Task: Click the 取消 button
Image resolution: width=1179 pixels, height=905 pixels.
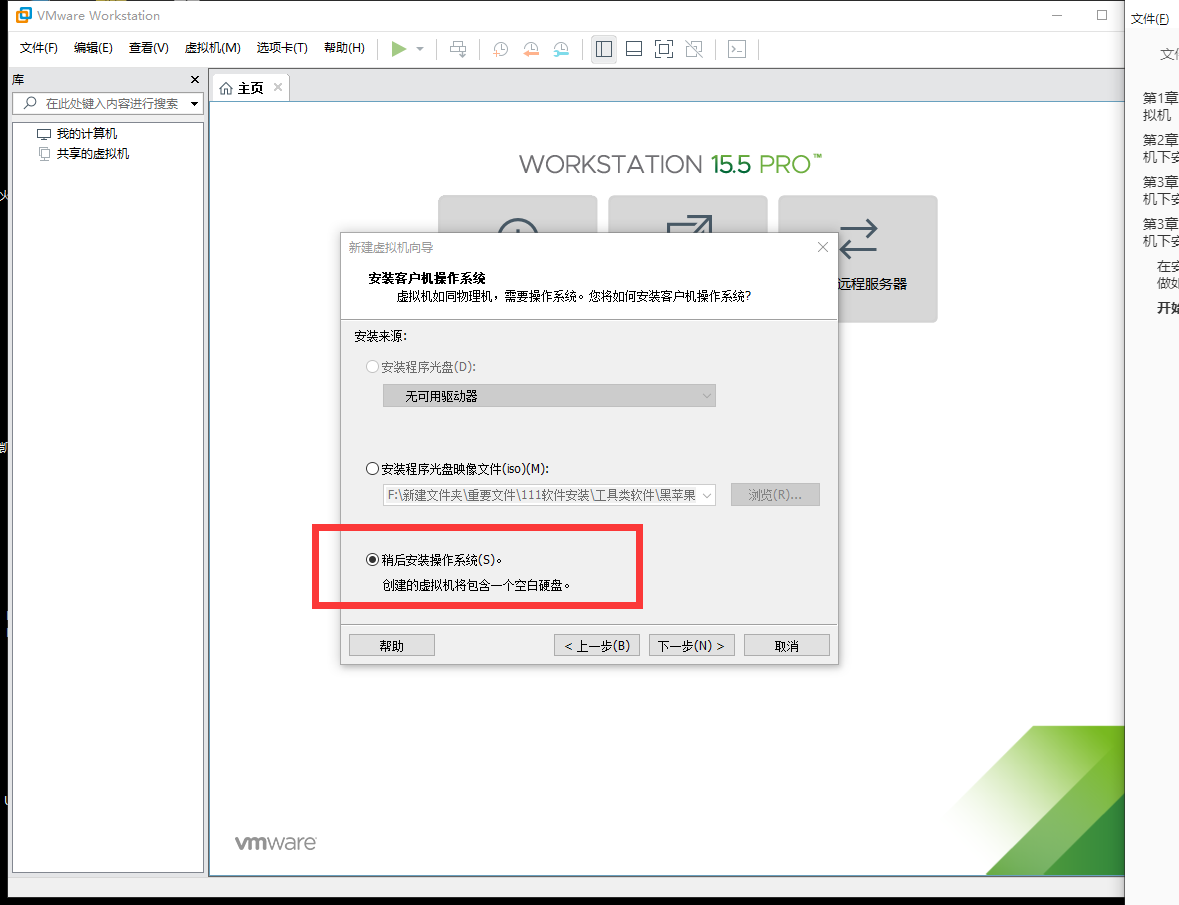Action: pos(787,646)
